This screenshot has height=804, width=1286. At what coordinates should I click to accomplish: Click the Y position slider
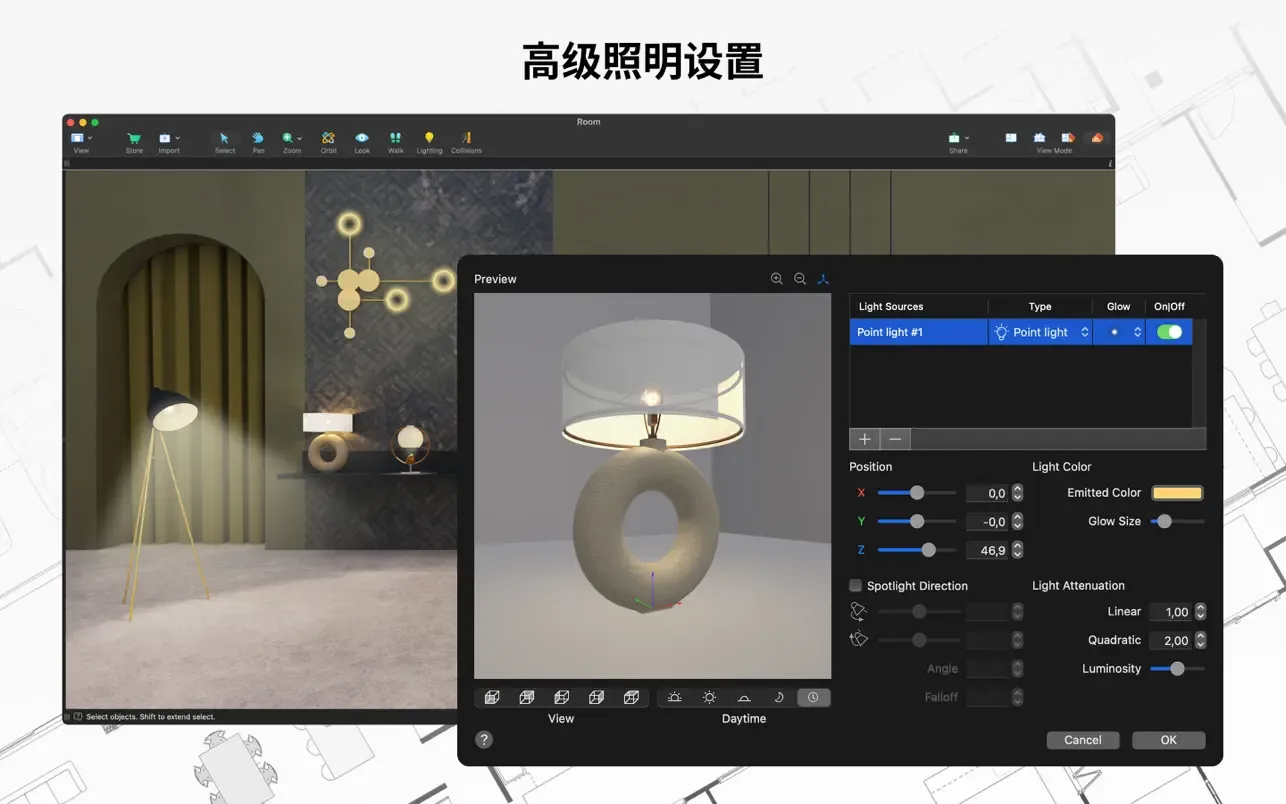pyautogui.click(x=917, y=521)
